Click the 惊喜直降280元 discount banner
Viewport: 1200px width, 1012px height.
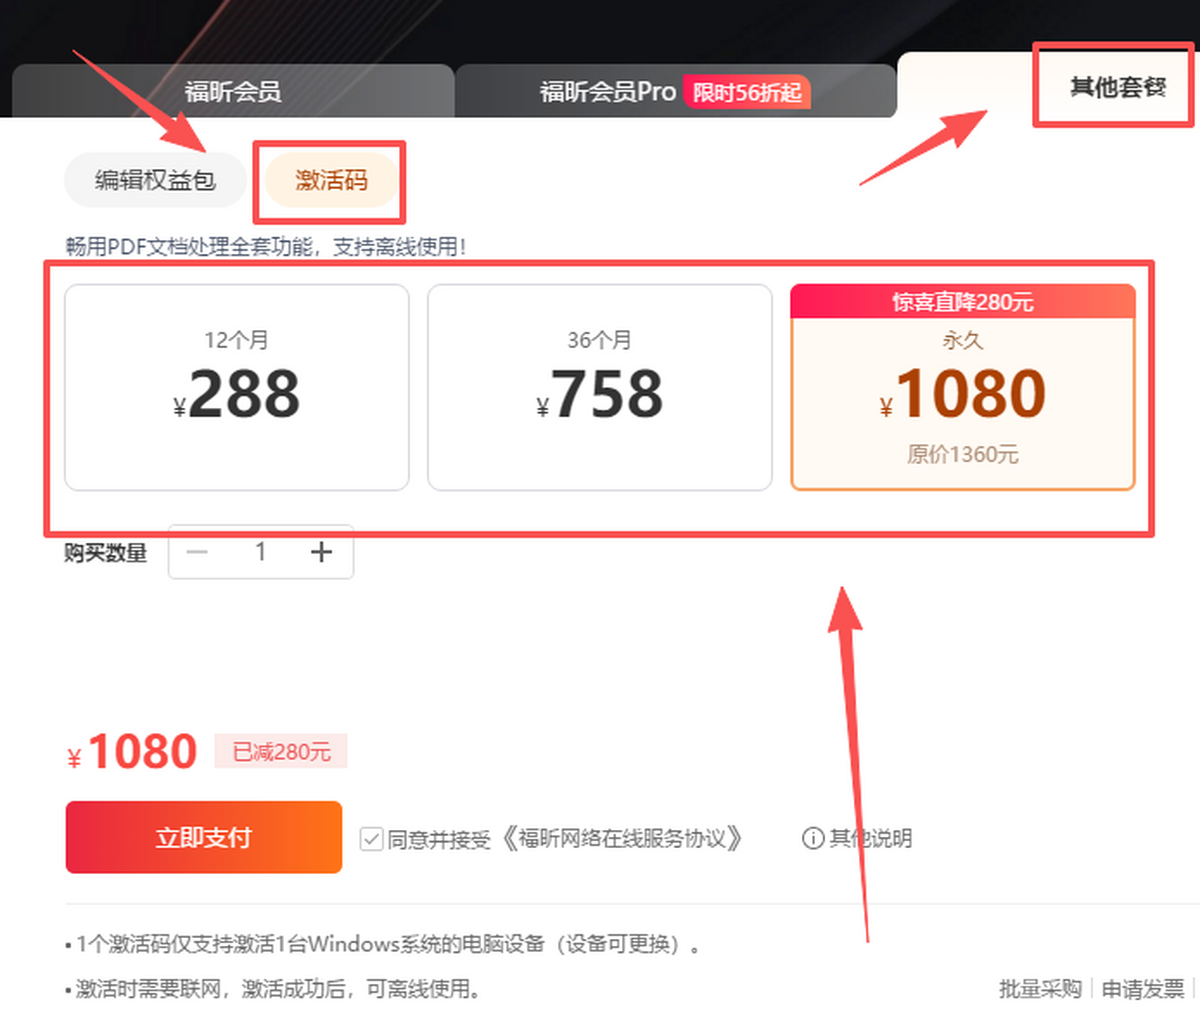(x=963, y=301)
